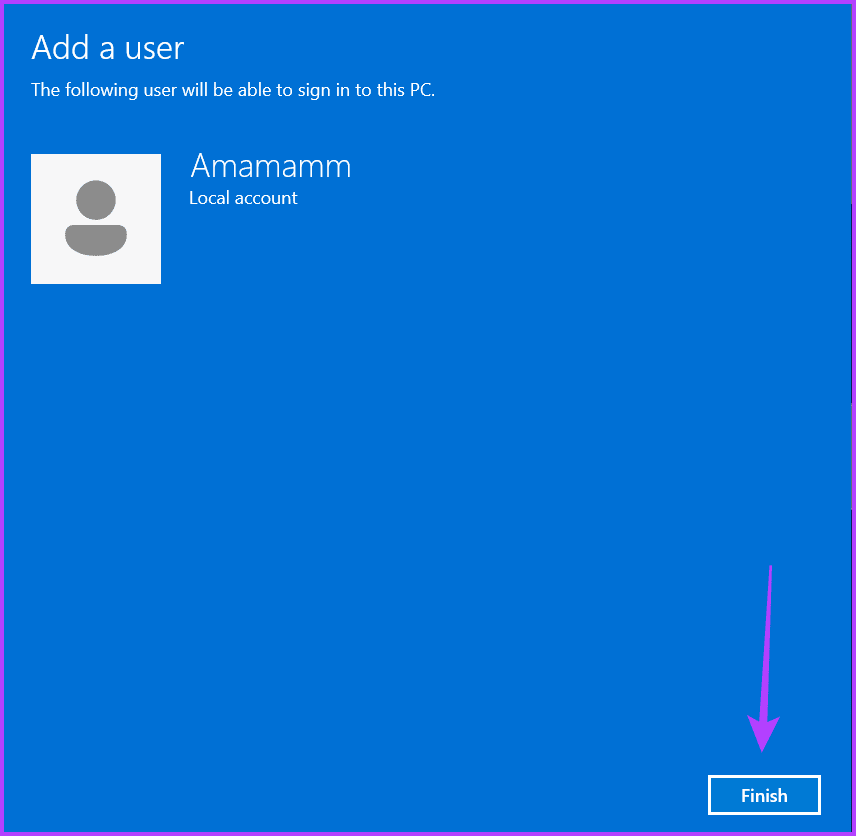Click the user entry row for Amamamm

point(200,219)
